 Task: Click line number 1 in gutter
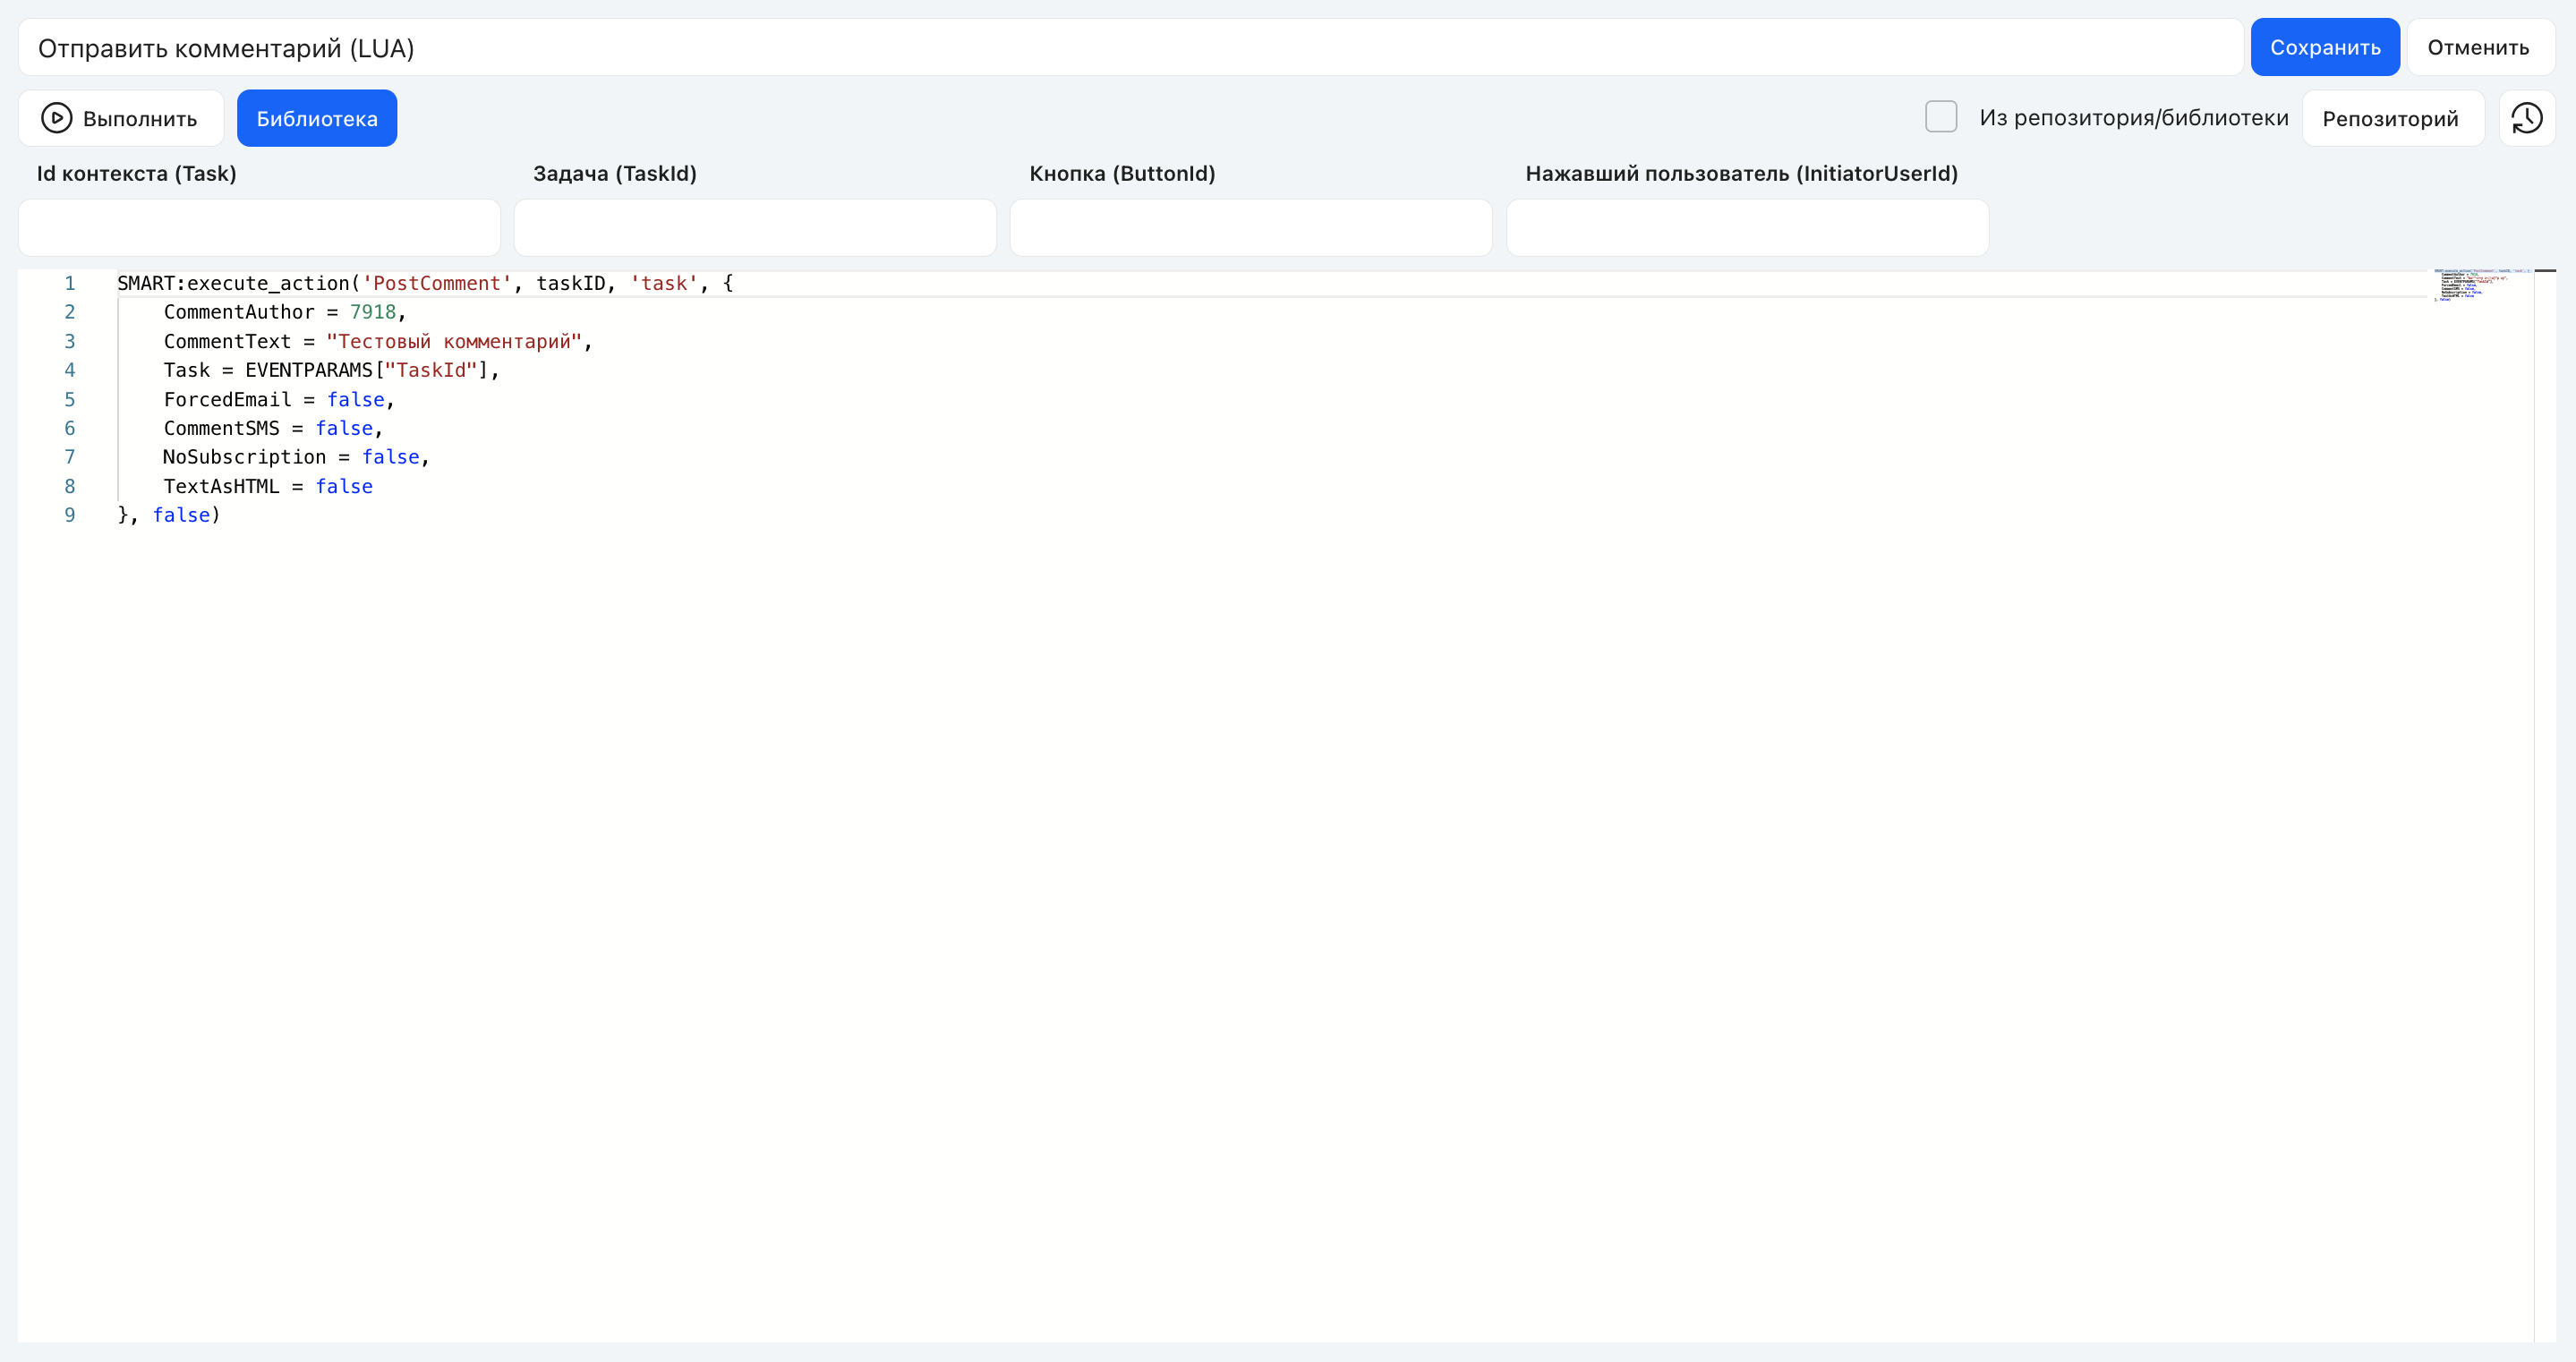click(70, 283)
